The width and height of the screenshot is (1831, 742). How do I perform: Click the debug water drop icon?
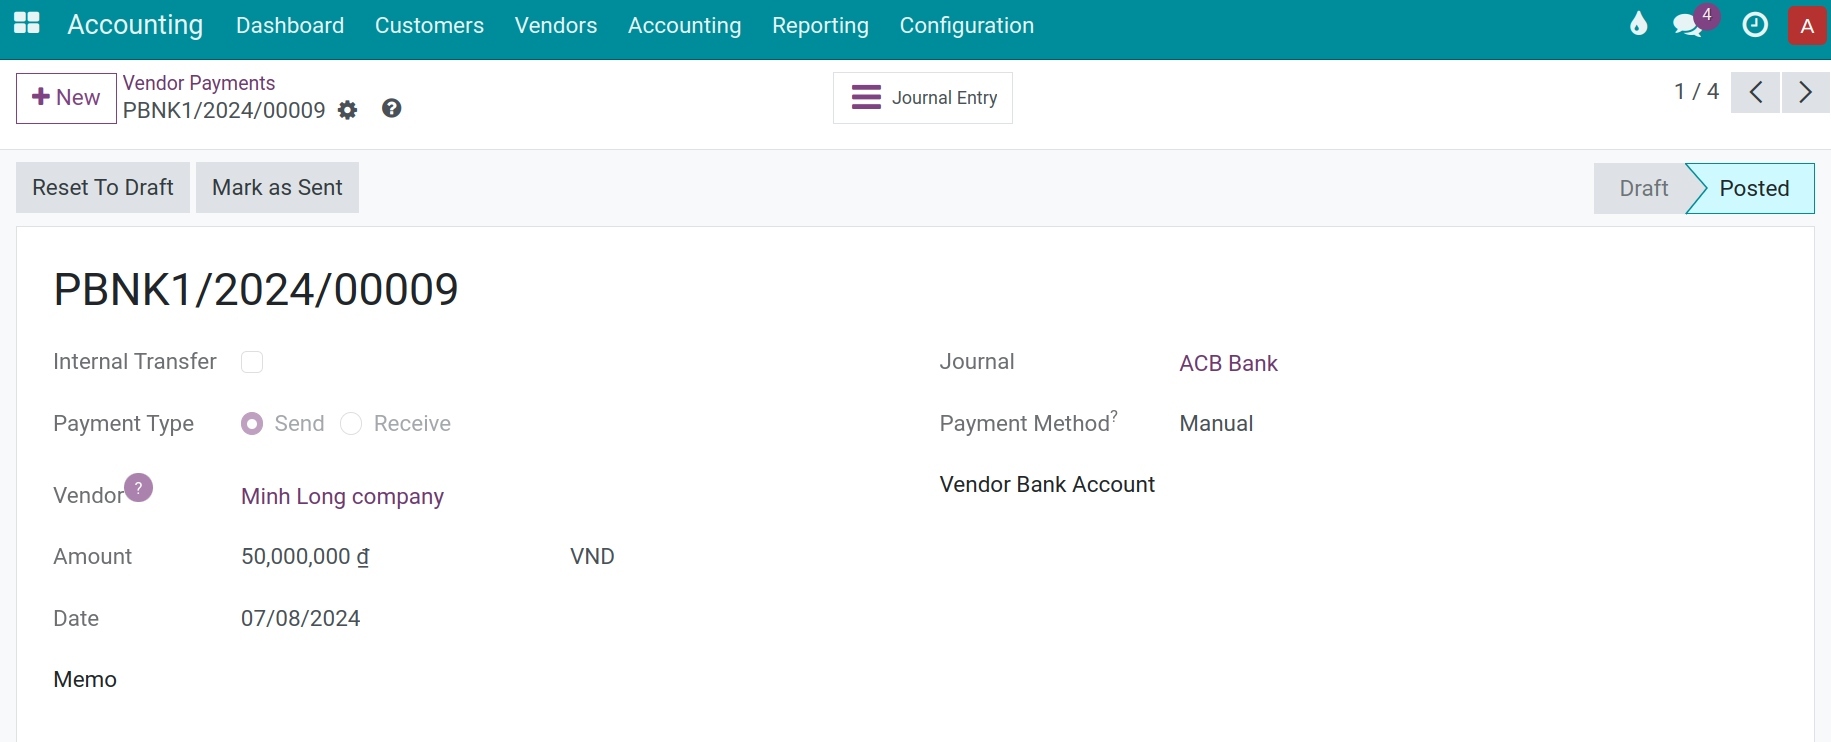point(1638,24)
